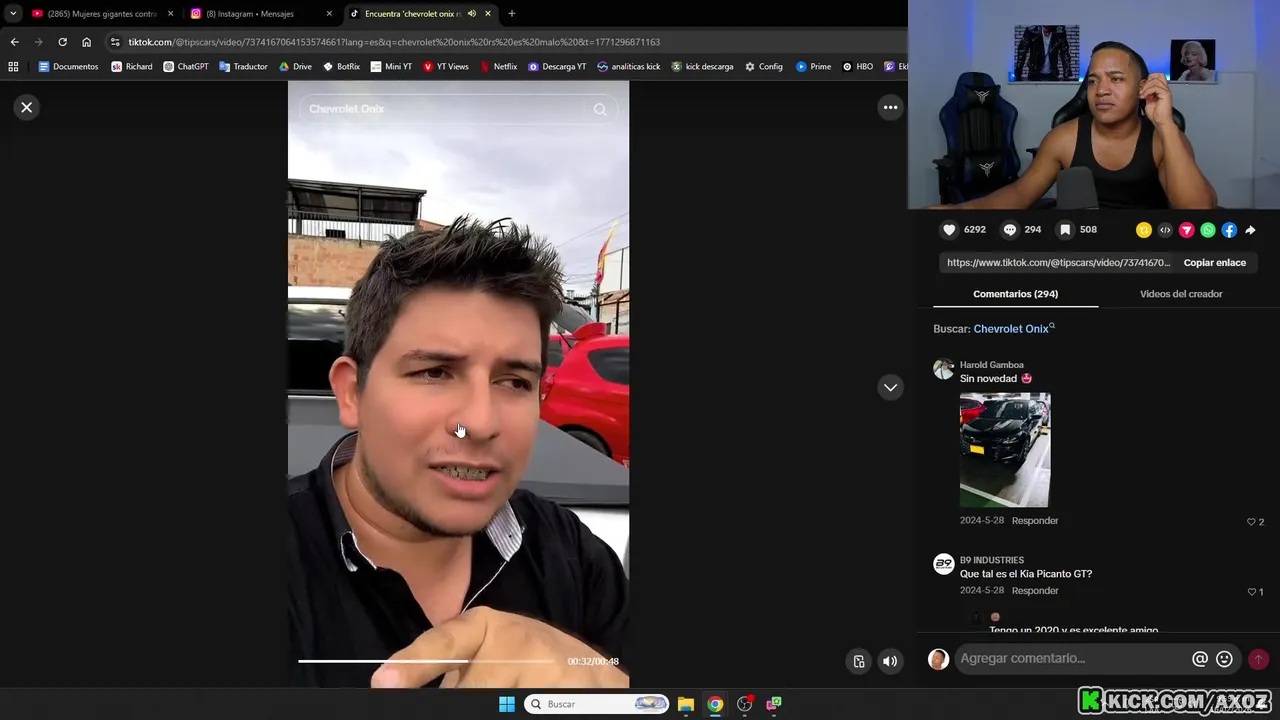Switch to Videos del creador tab
The width and height of the screenshot is (1280, 720).
pos(1181,294)
